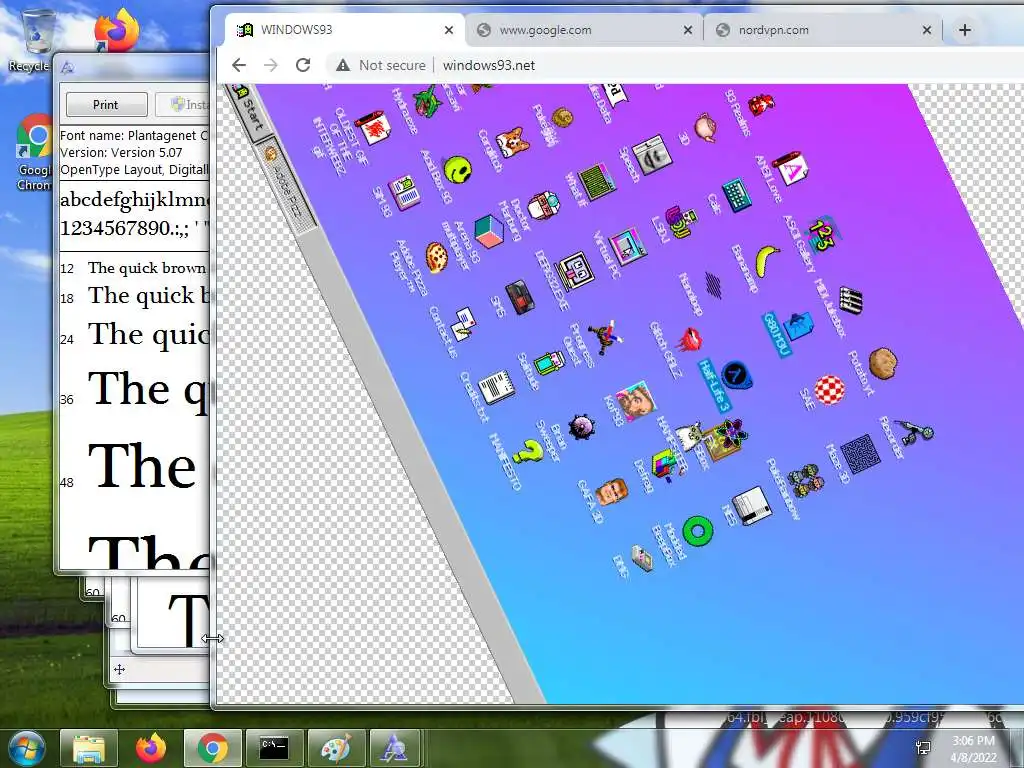Open the Bananamp banana icon

click(767, 259)
